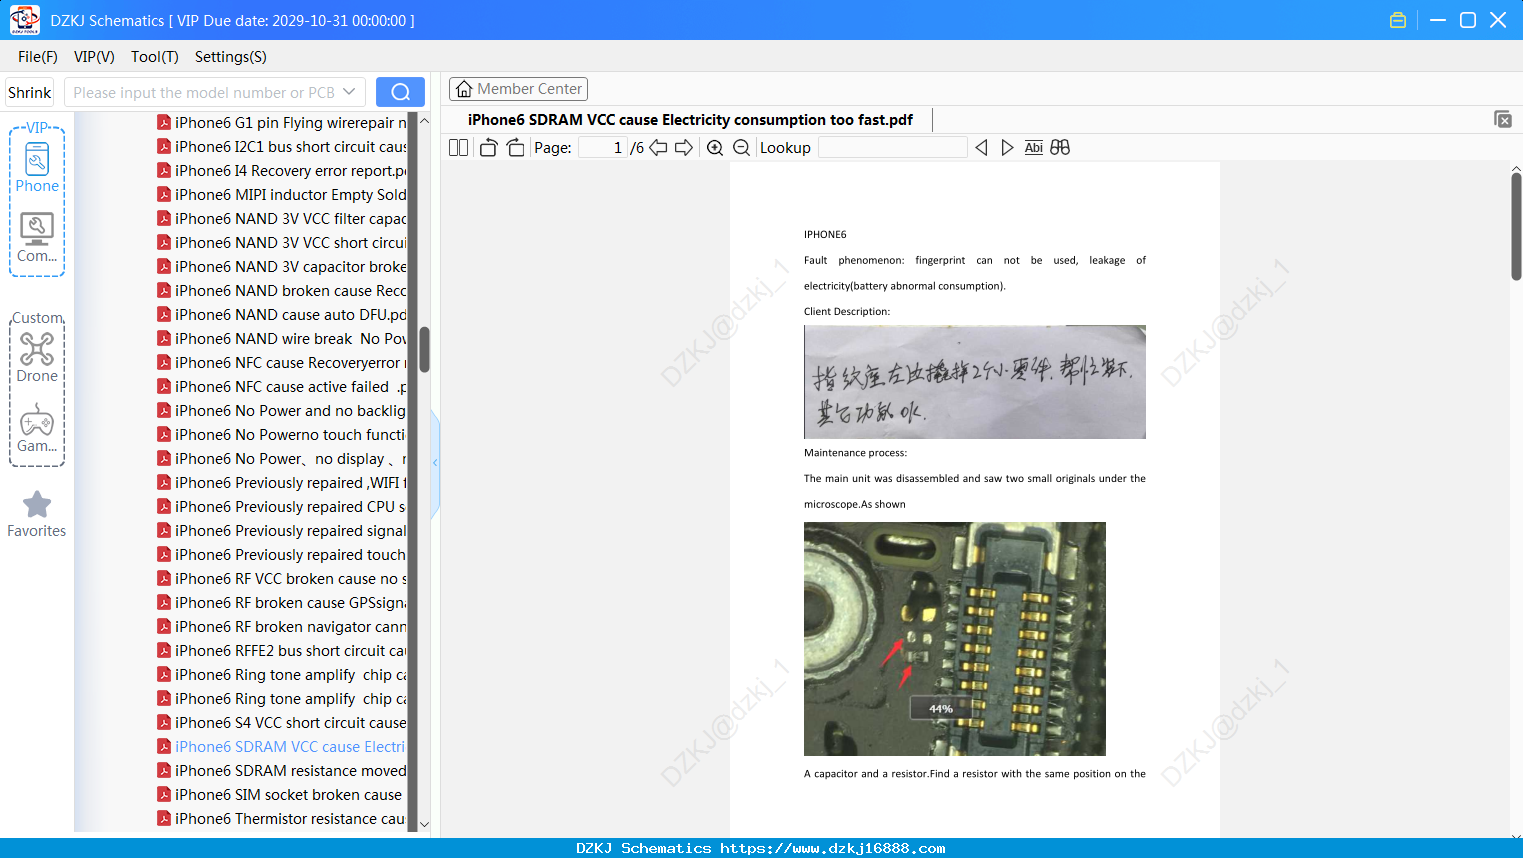Viewport: 1523px width, 858px height.
Task: Click the Lookup text field
Action: click(892, 148)
